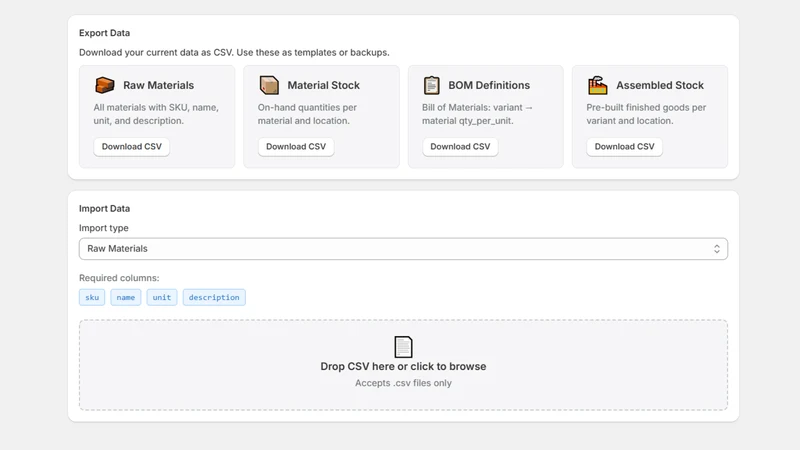
Task: Click 'Bill of Materials: variant' description
Action: (477, 114)
